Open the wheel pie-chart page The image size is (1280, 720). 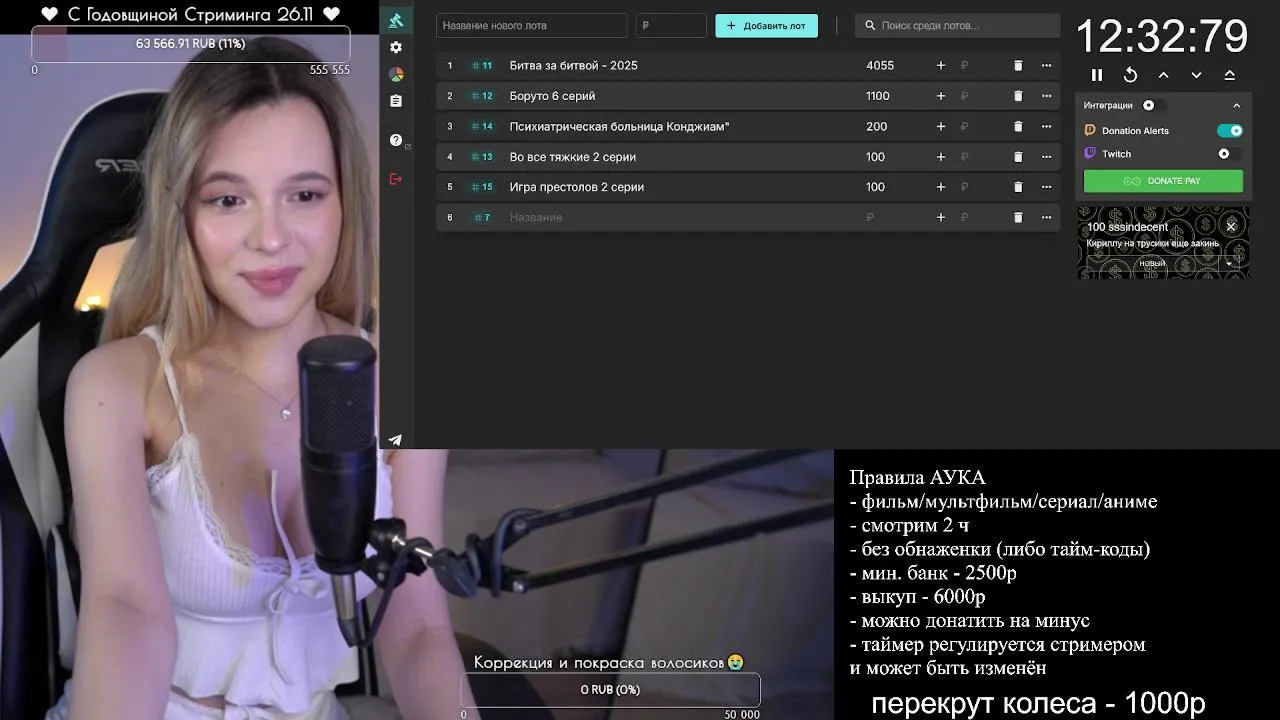click(396, 74)
